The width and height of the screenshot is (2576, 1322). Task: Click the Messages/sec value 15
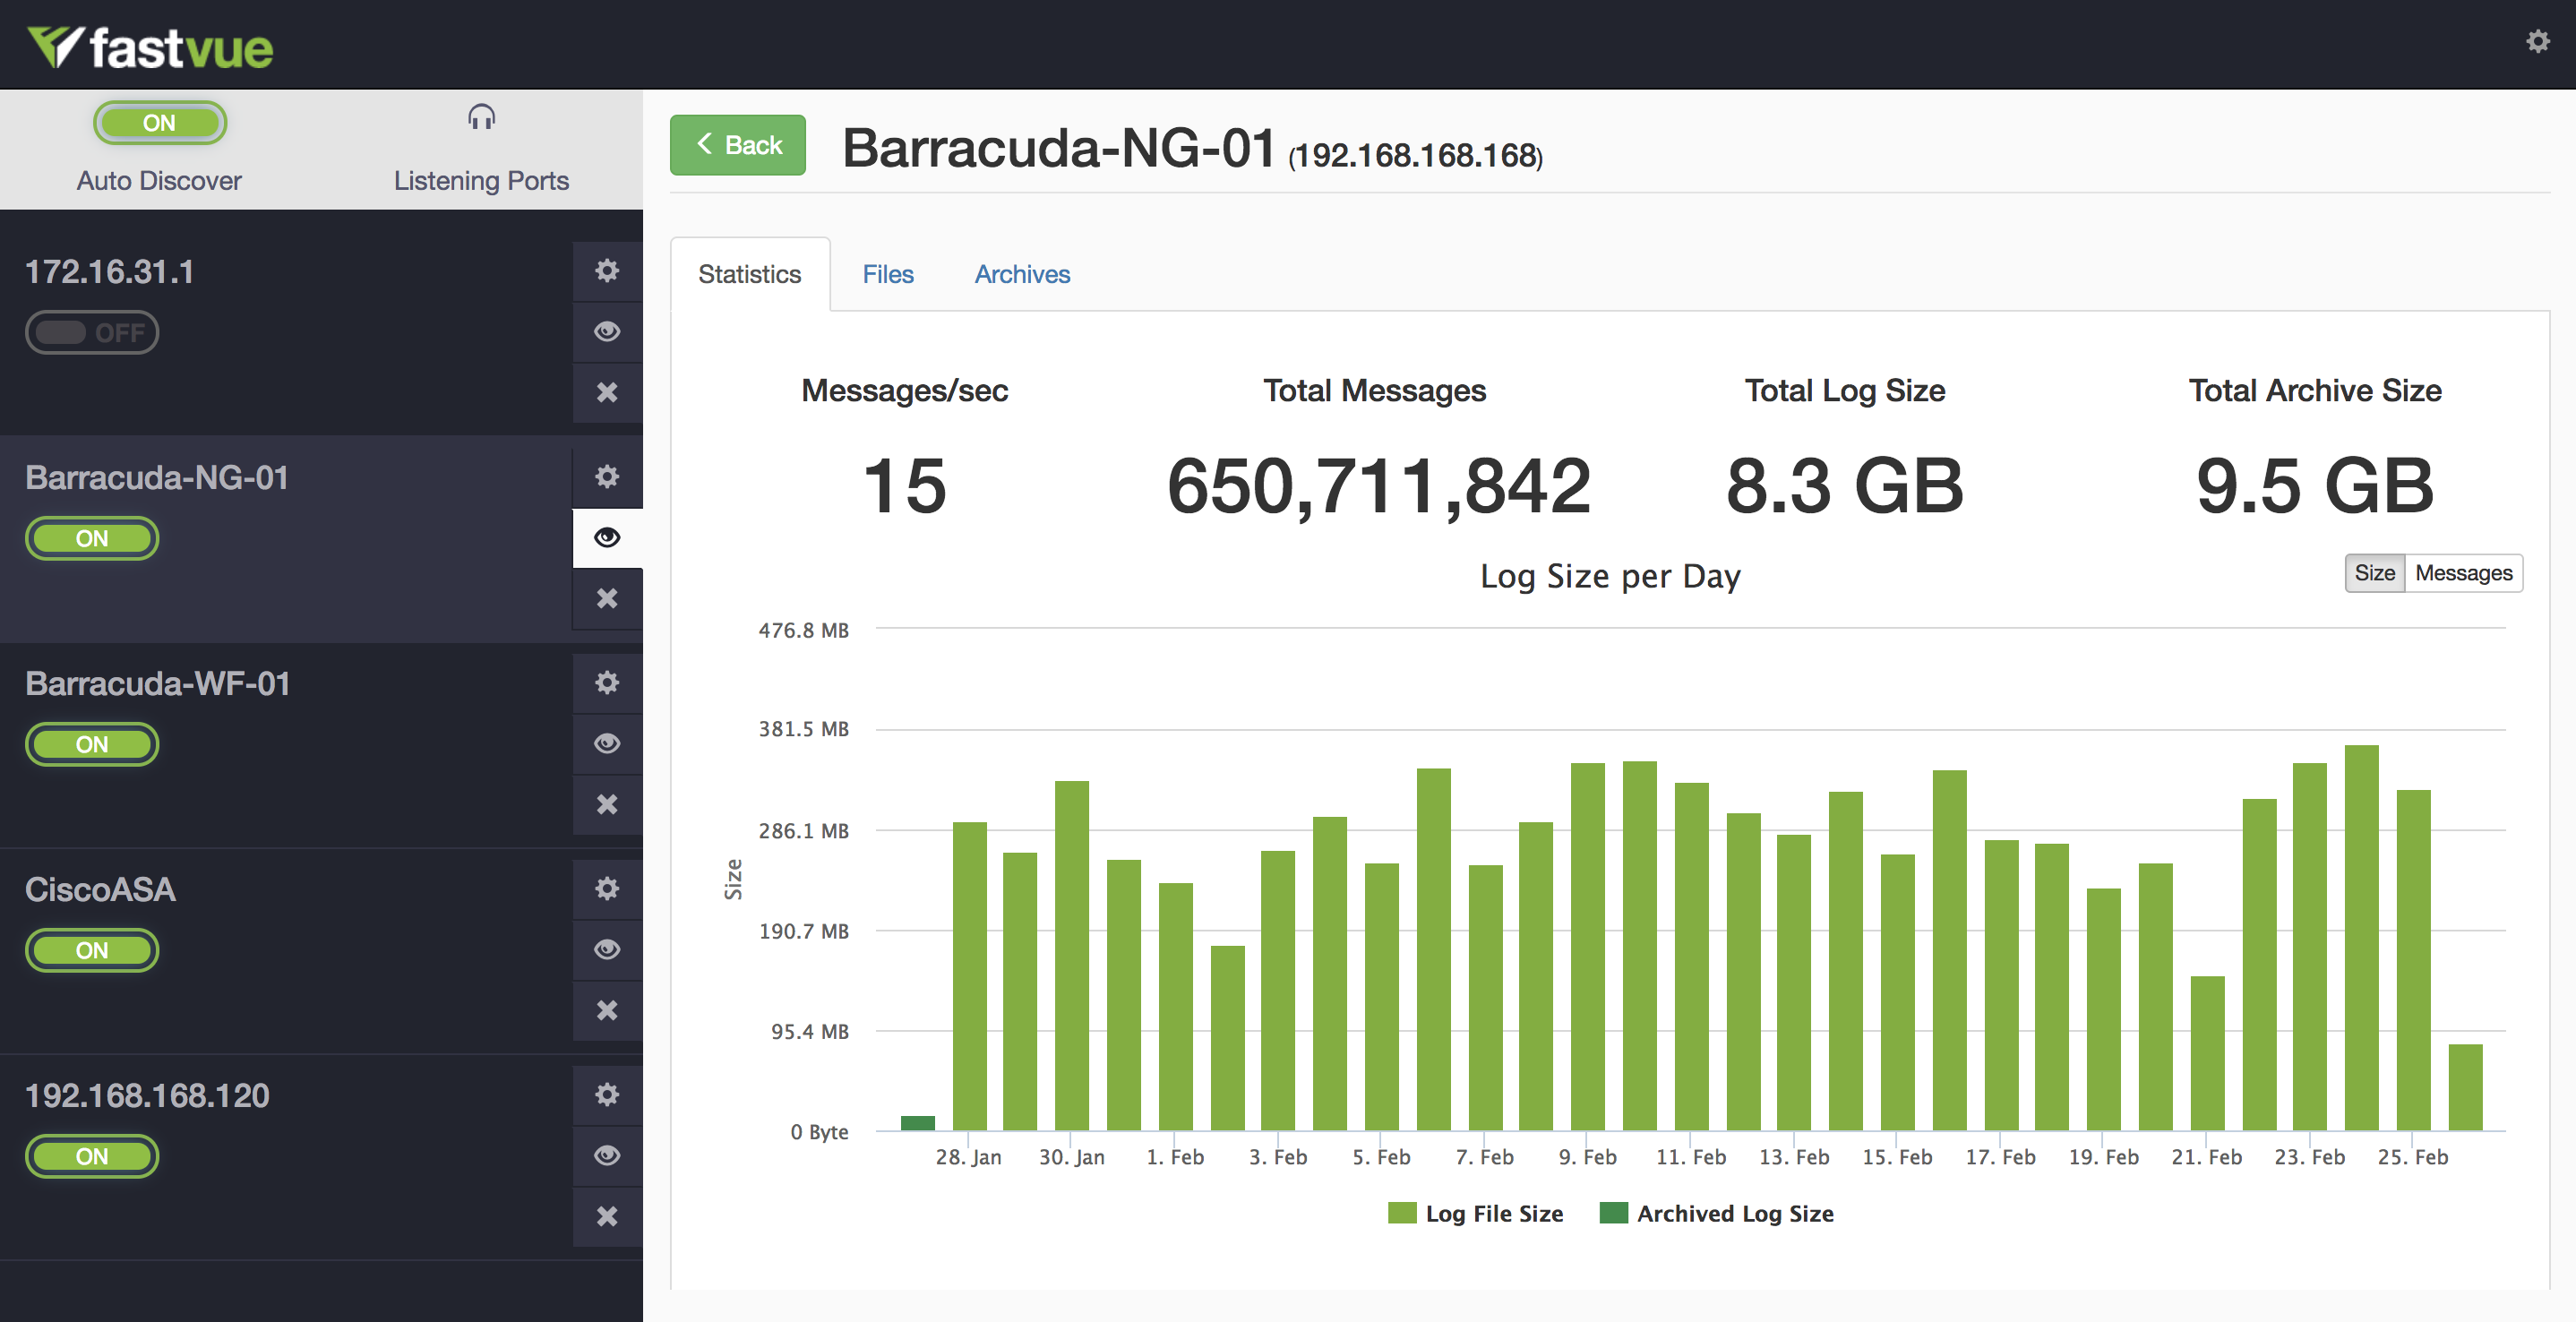tap(904, 486)
